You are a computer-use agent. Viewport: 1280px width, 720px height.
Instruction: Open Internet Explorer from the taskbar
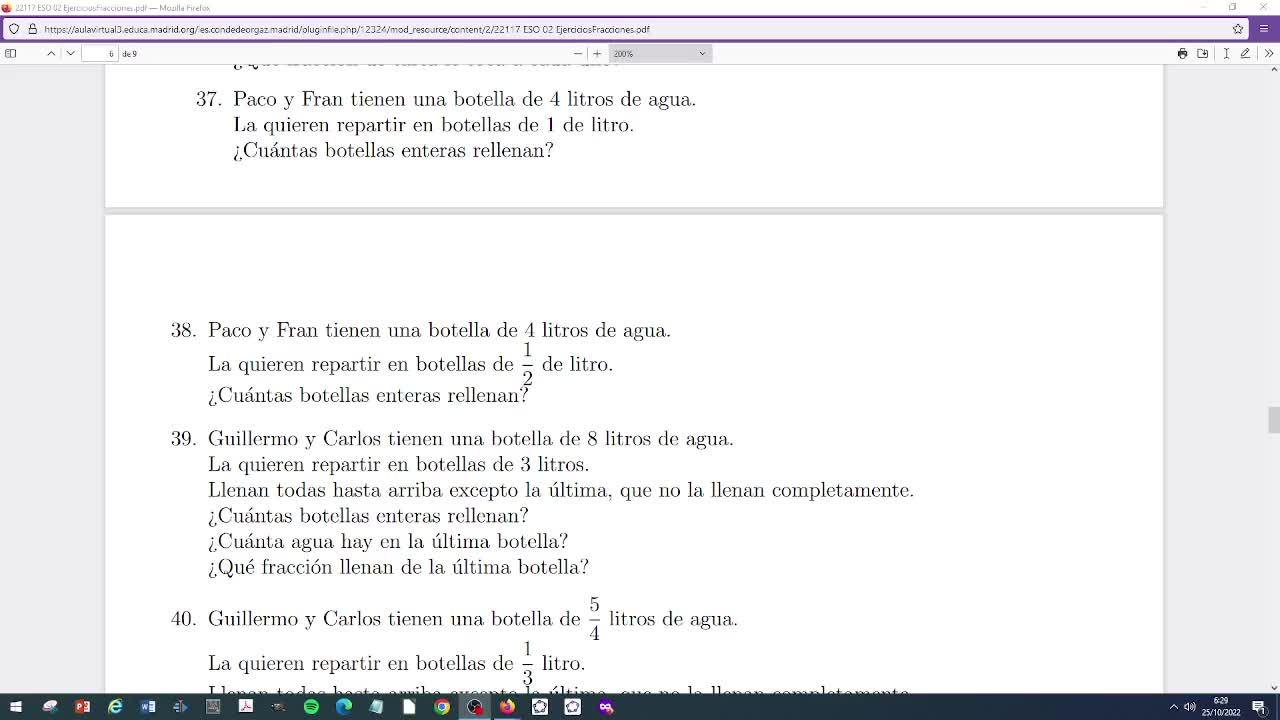[115, 707]
